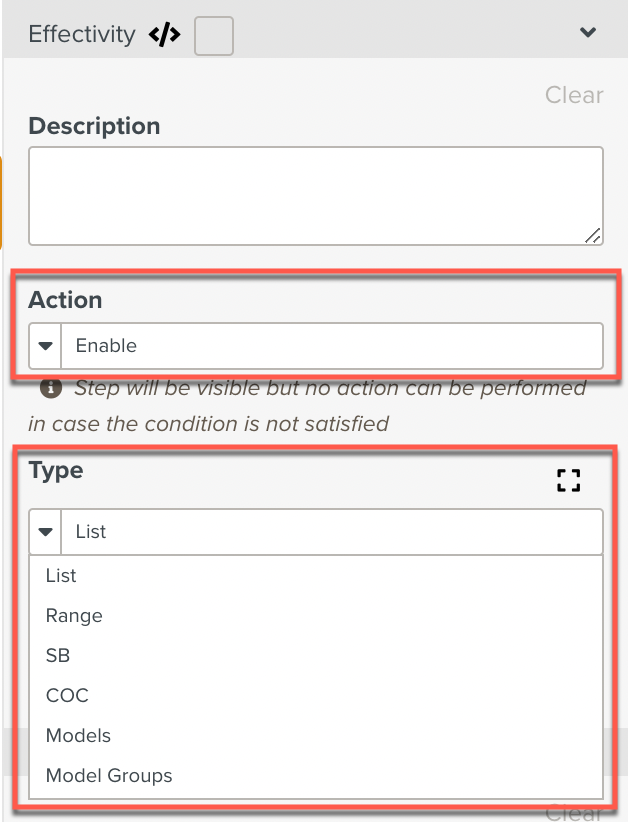Click the Clear link below the Type list
The width and height of the screenshot is (628, 822).
coord(574,813)
